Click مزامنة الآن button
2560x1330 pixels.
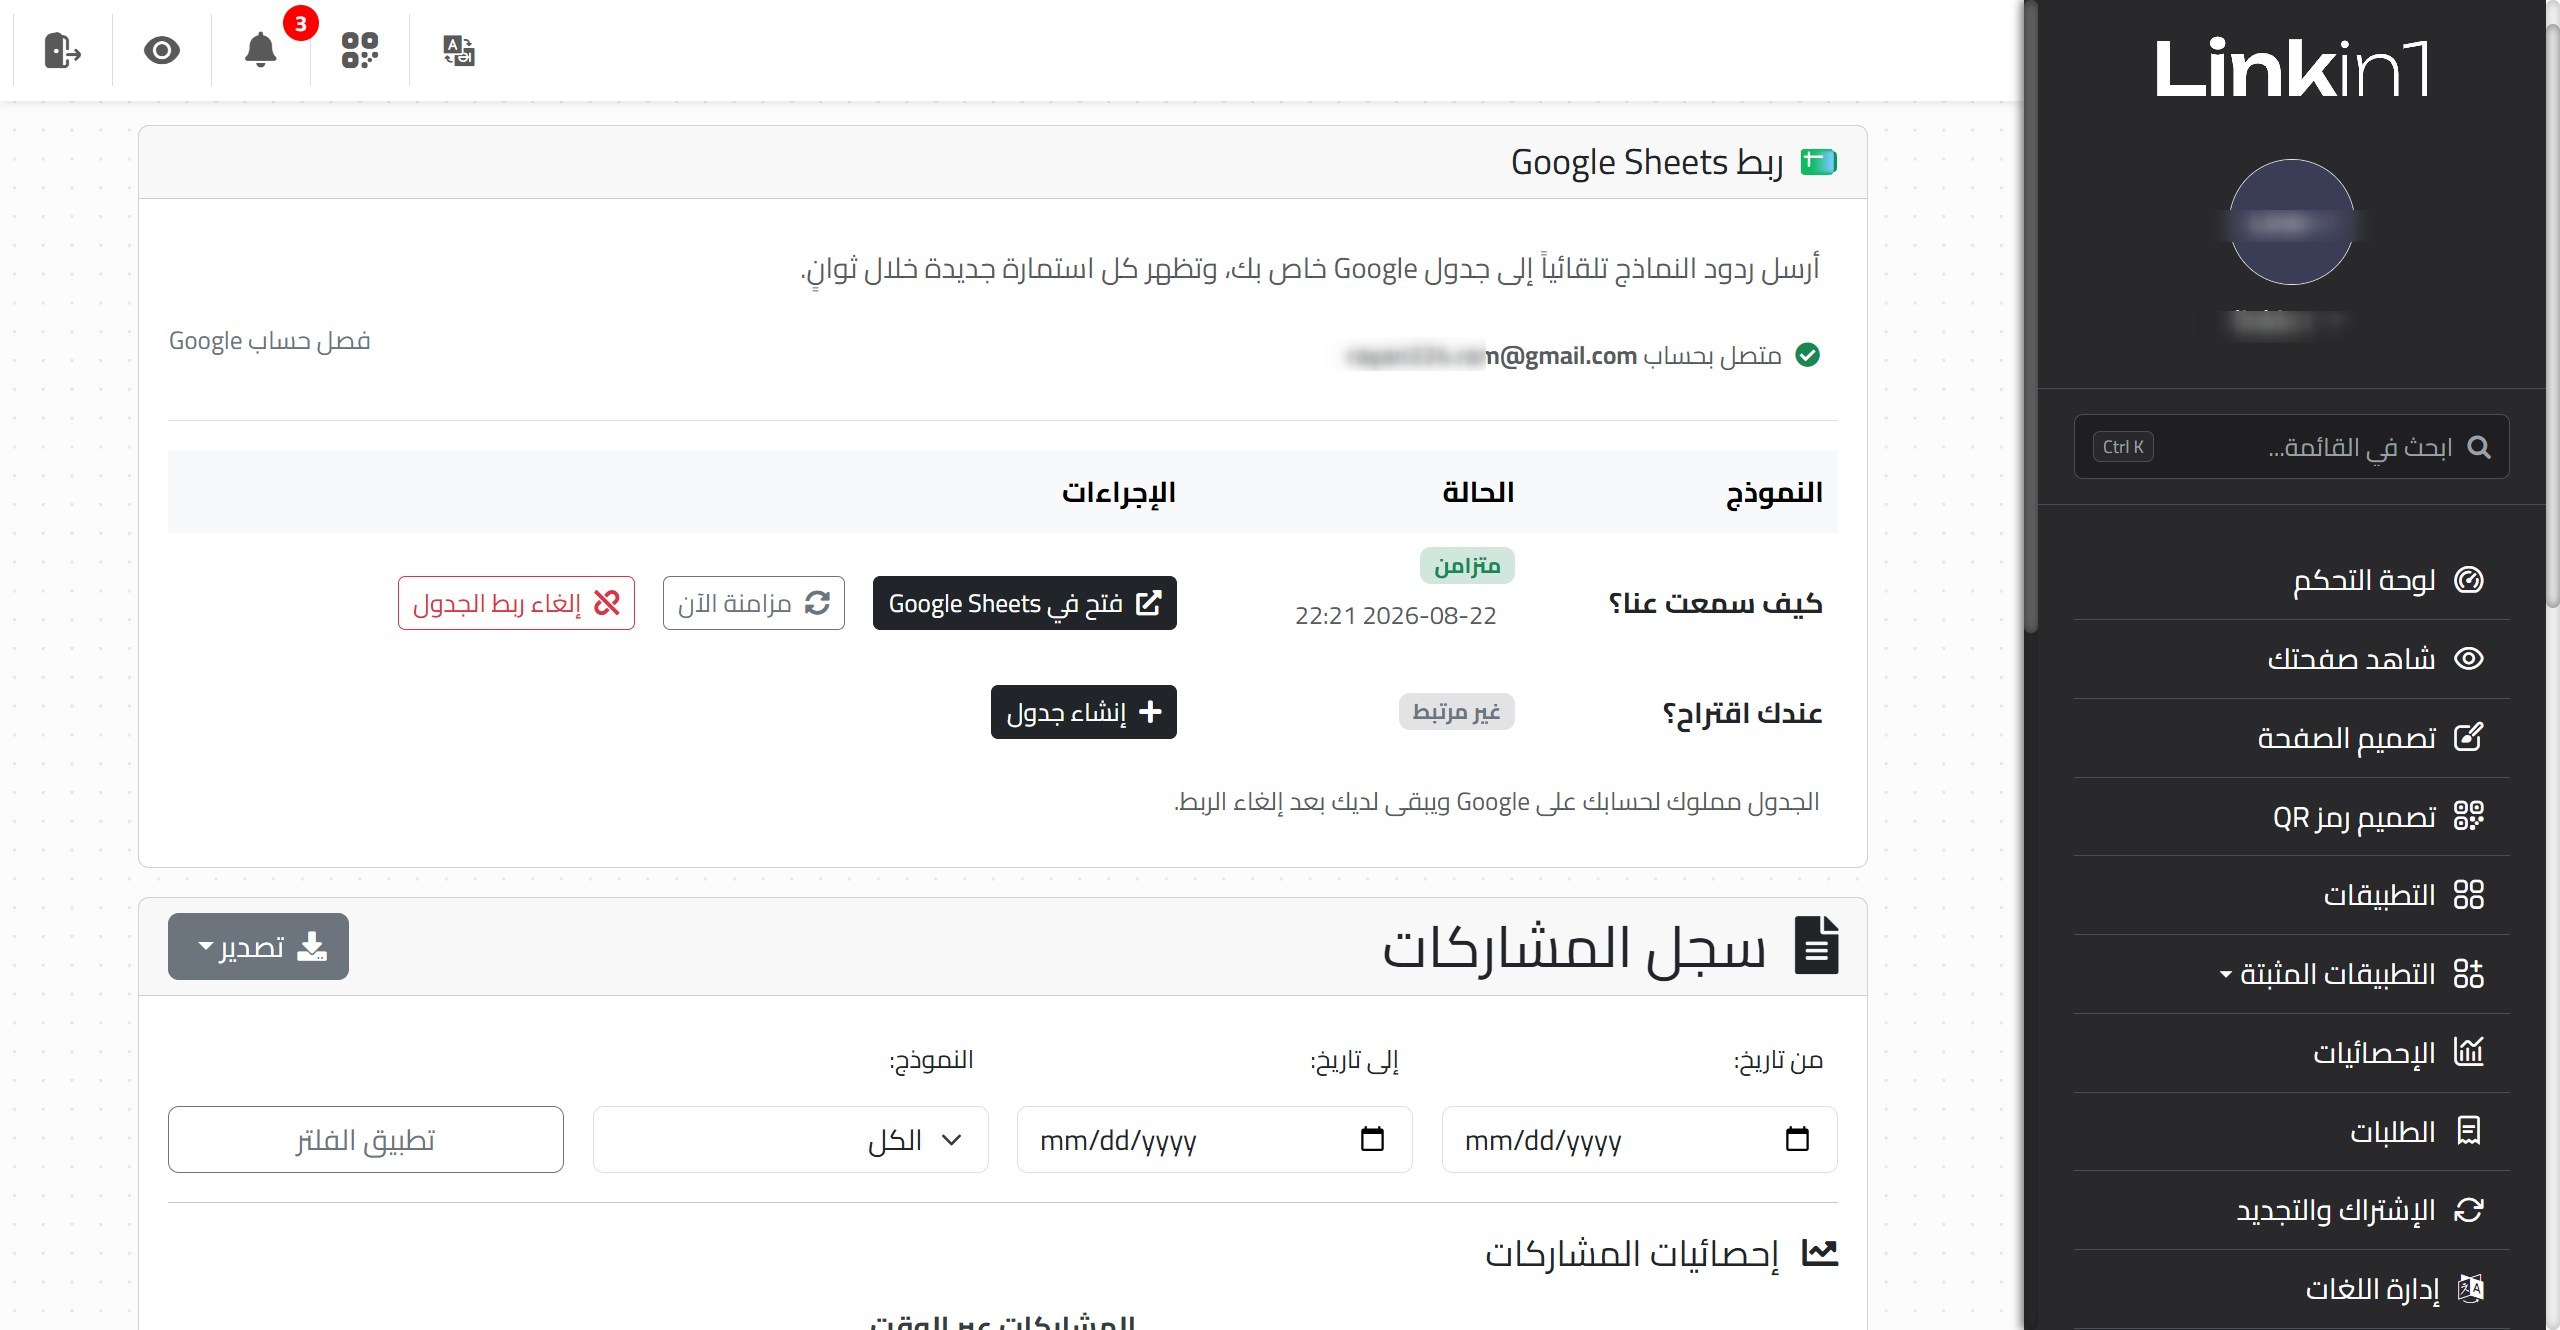pos(754,603)
